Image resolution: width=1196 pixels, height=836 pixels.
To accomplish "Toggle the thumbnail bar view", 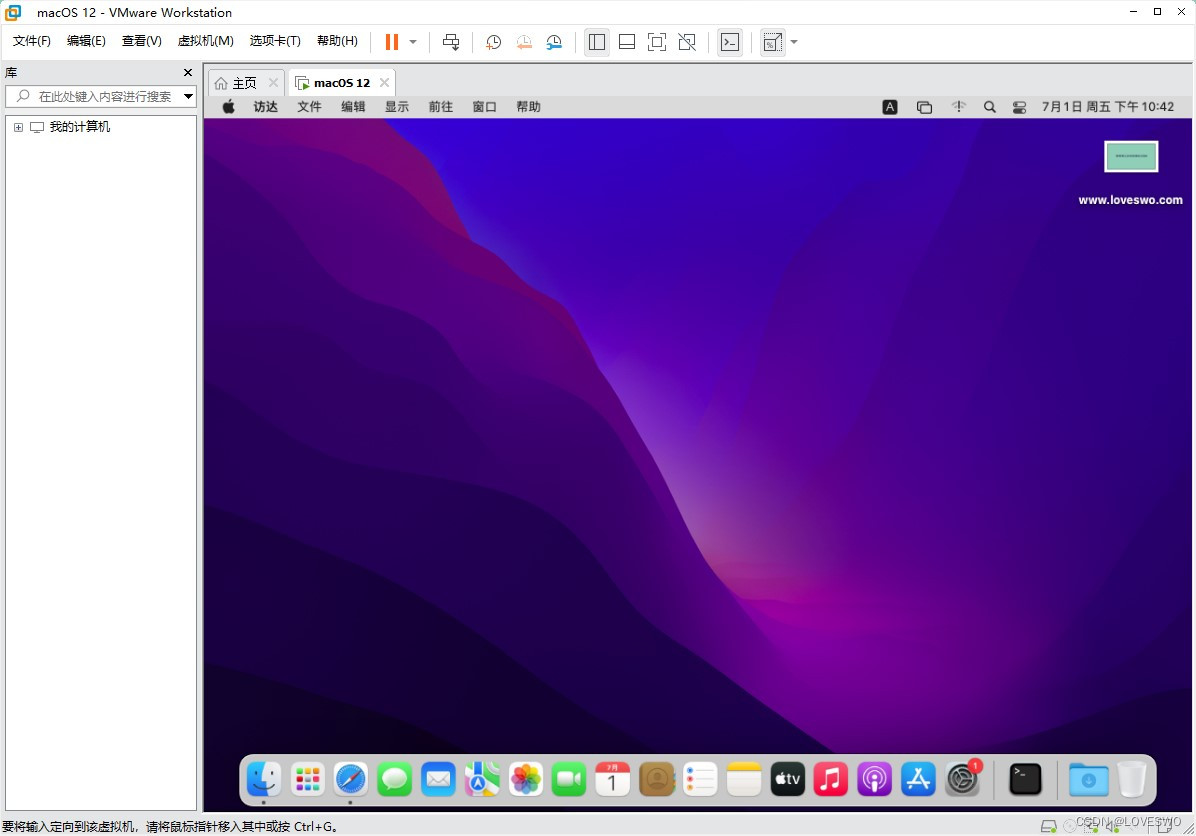I will point(627,42).
